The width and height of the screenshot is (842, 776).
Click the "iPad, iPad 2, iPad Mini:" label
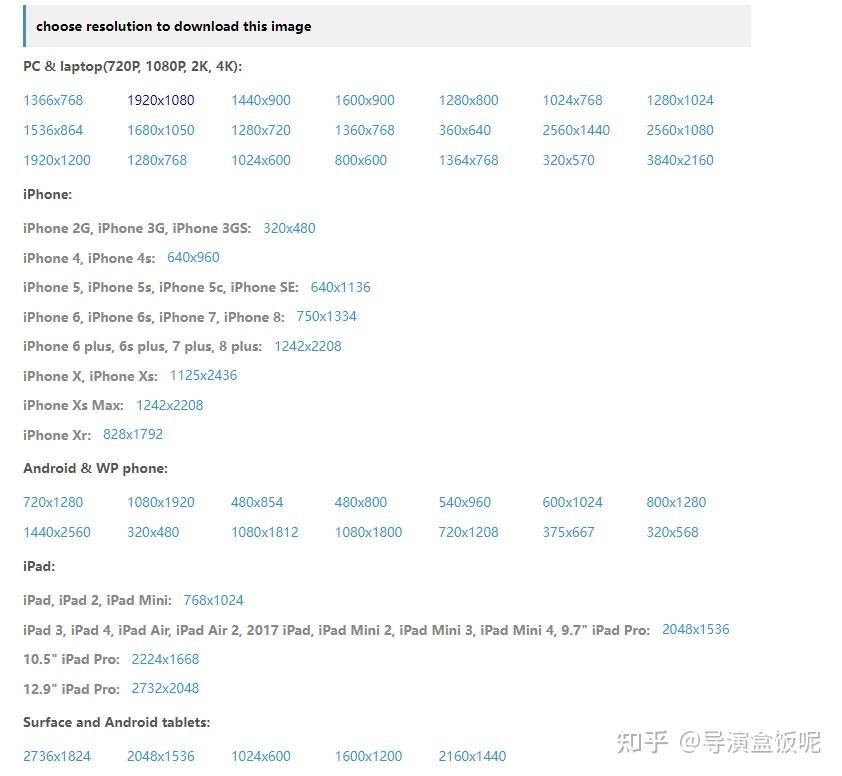pos(97,600)
